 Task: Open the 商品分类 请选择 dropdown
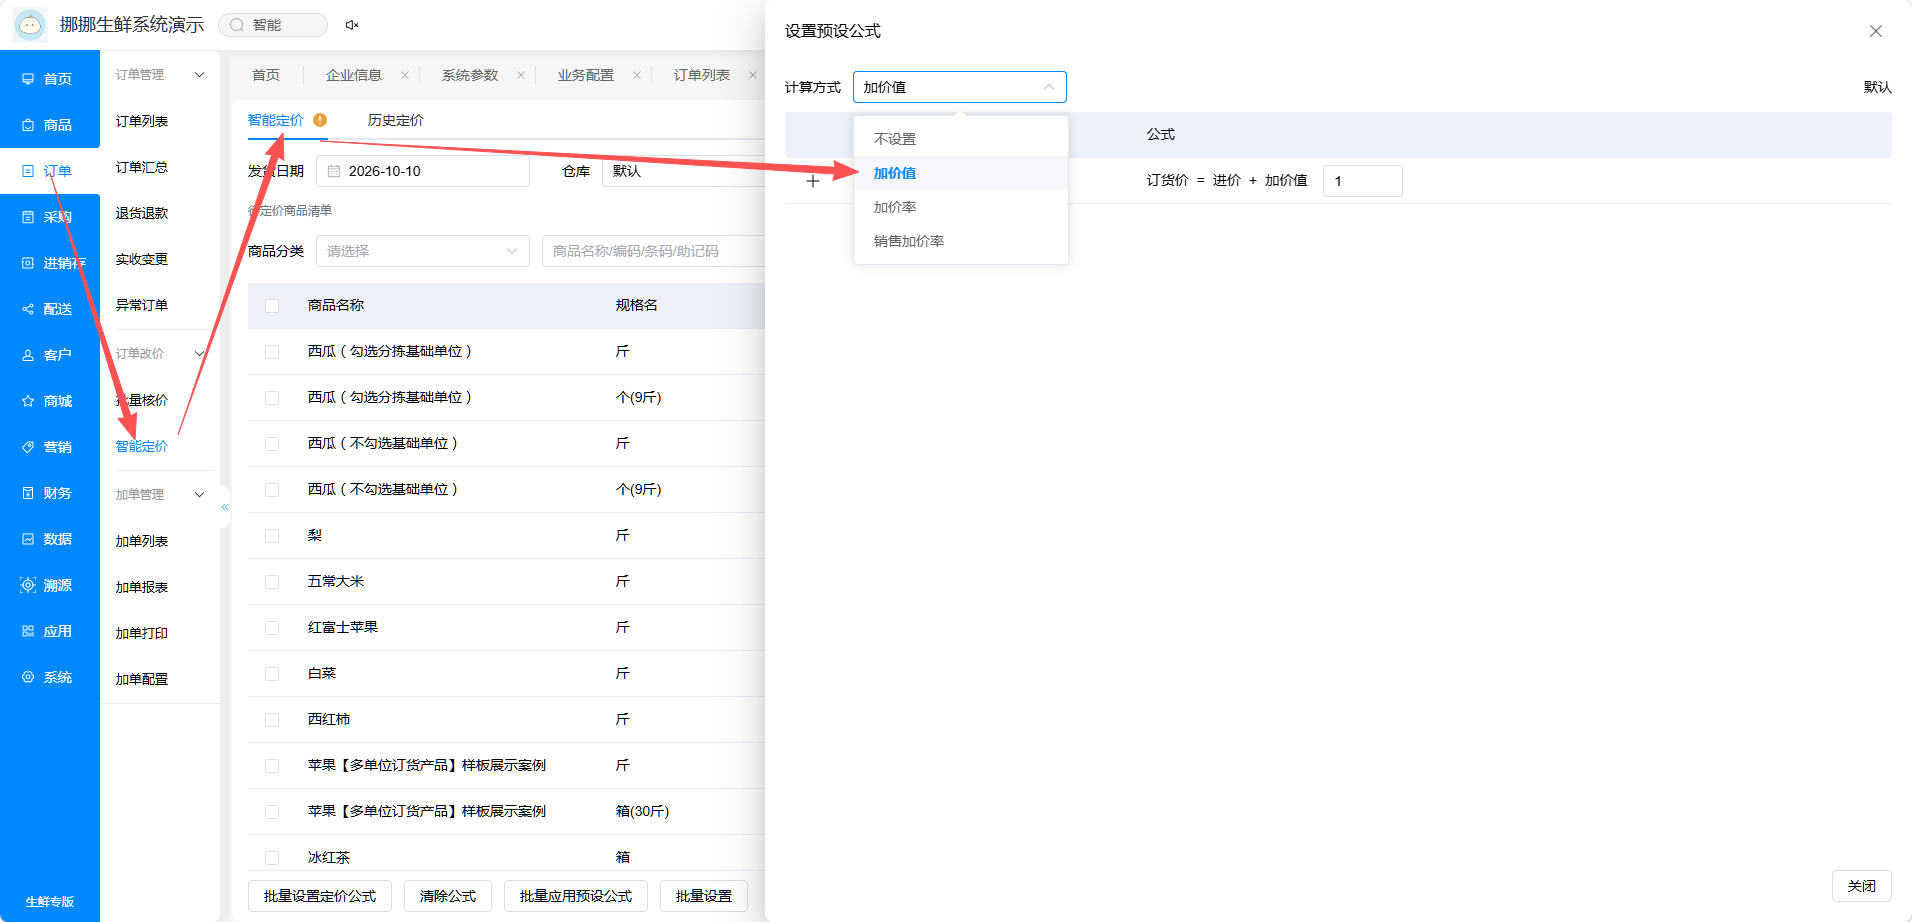[422, 251]
